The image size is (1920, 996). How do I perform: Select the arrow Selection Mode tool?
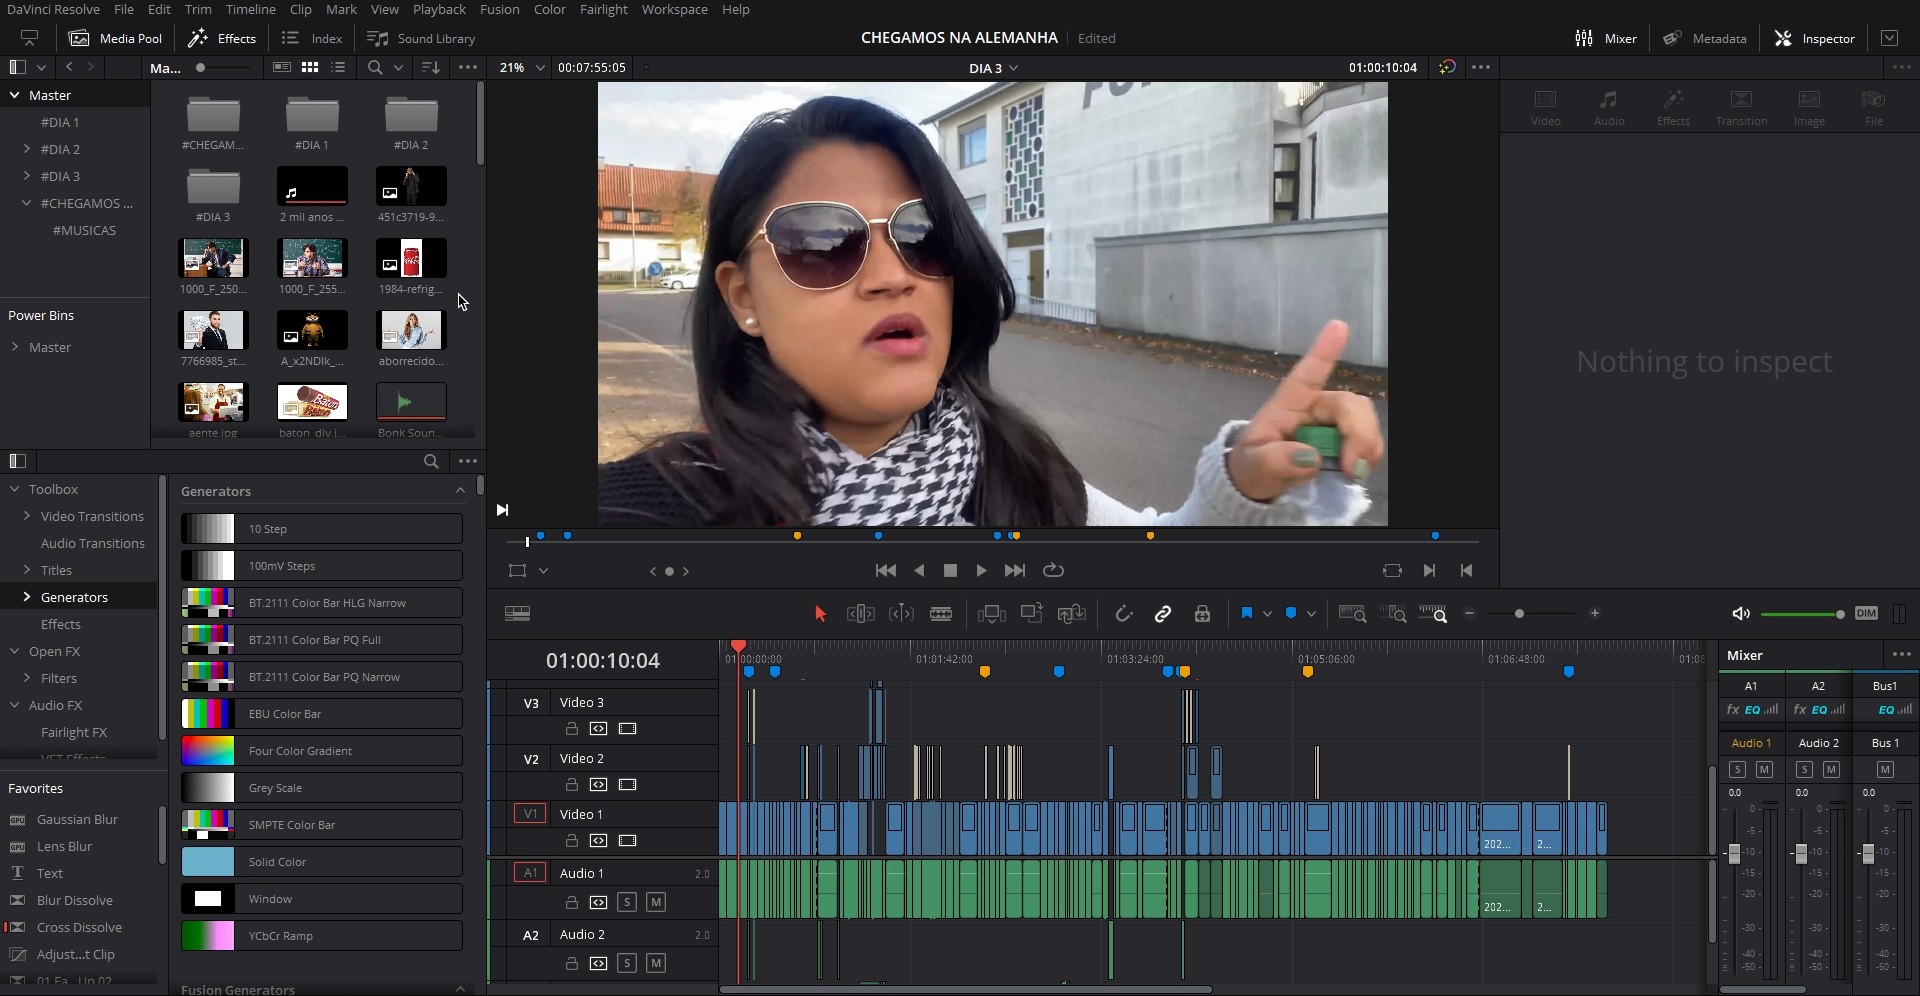pos(820,614)
